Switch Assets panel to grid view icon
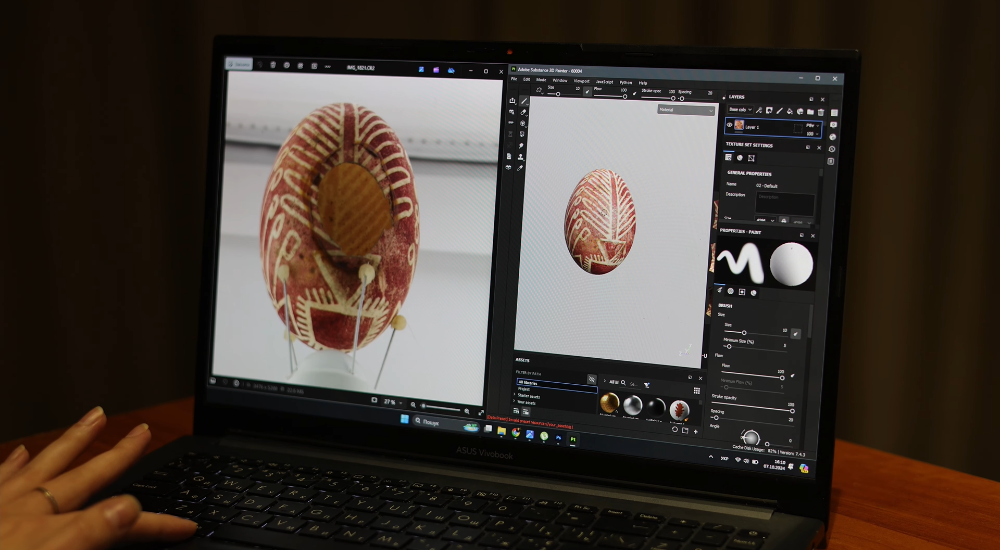The image size is (1000, 550). coord(696,390)
